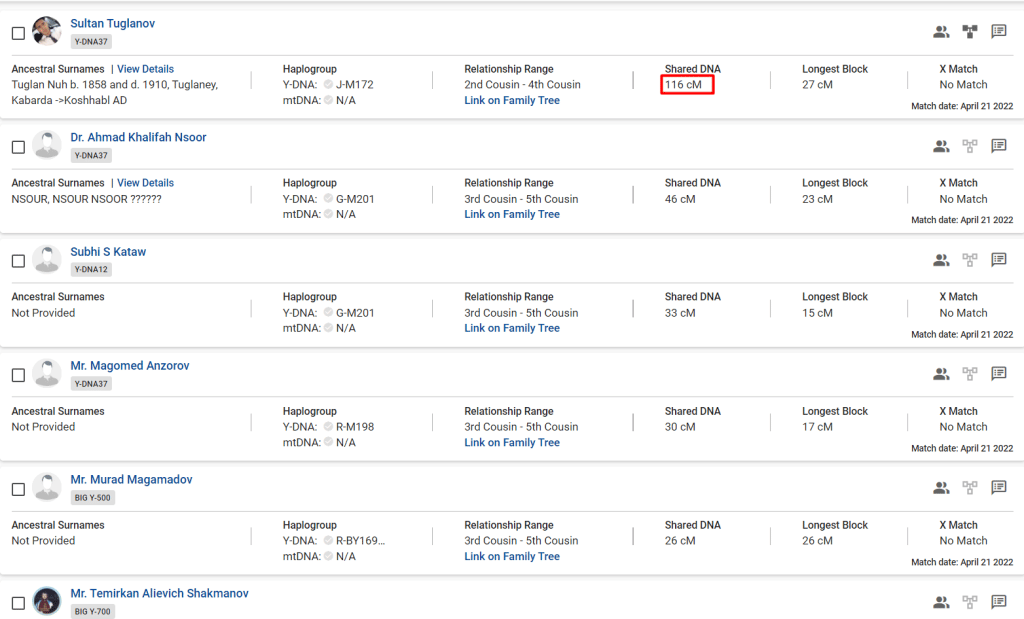Tick the checkbox for Sultan Tuglanov

[x=18, y=33]
